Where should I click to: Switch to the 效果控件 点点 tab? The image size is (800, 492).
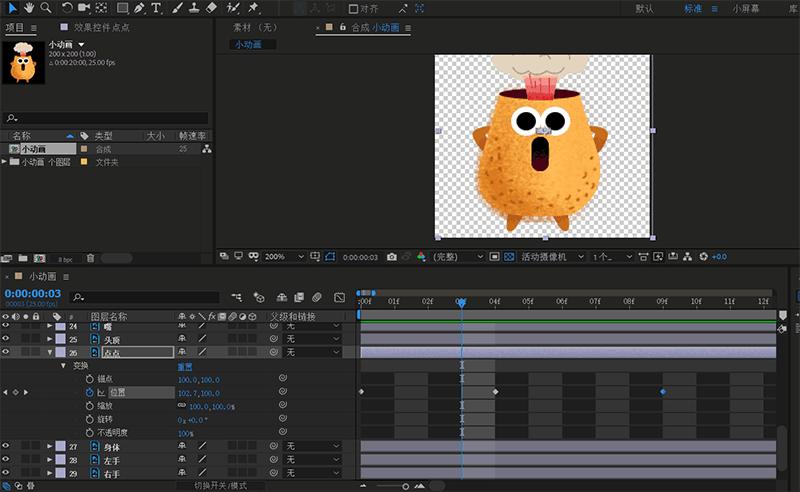[x=104, y=27]
